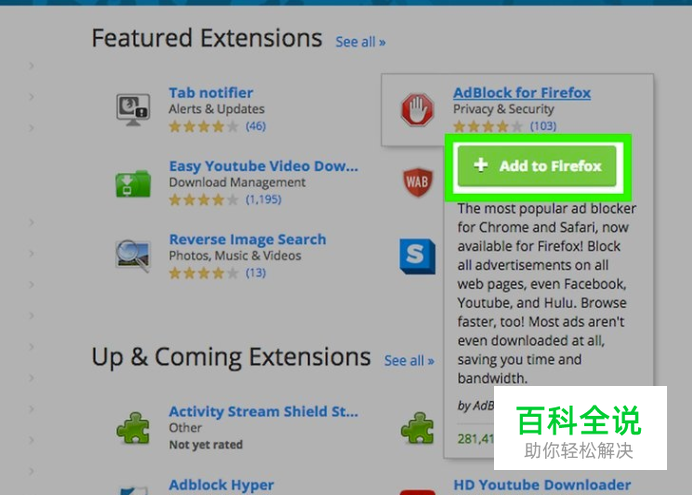
Task: Click the 'Up & Coming Extensions' heading
Action: pos(231,357)
